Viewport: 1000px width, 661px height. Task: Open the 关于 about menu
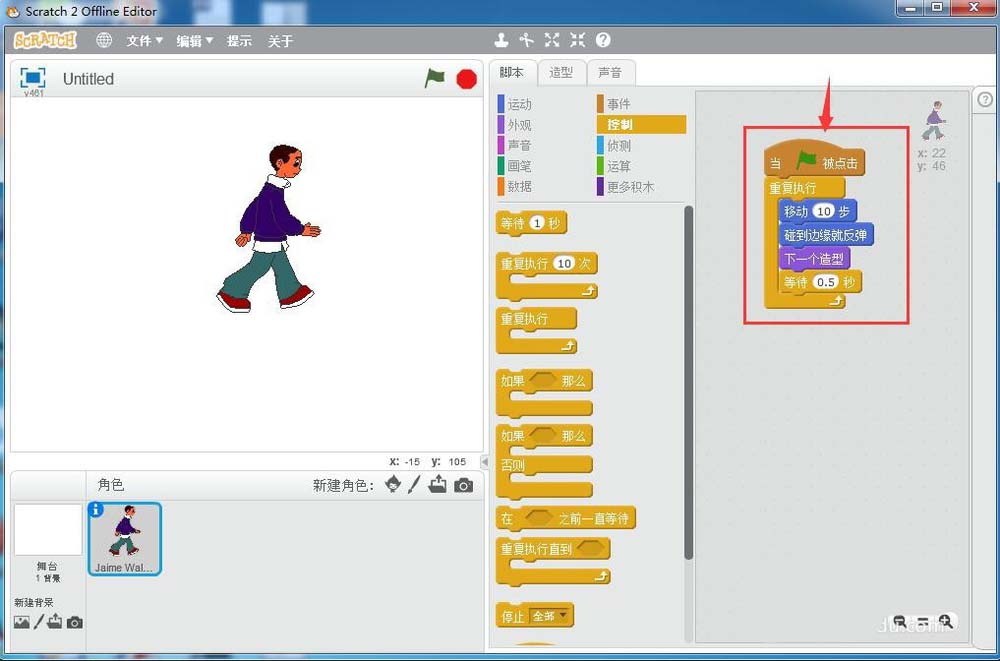280,41
